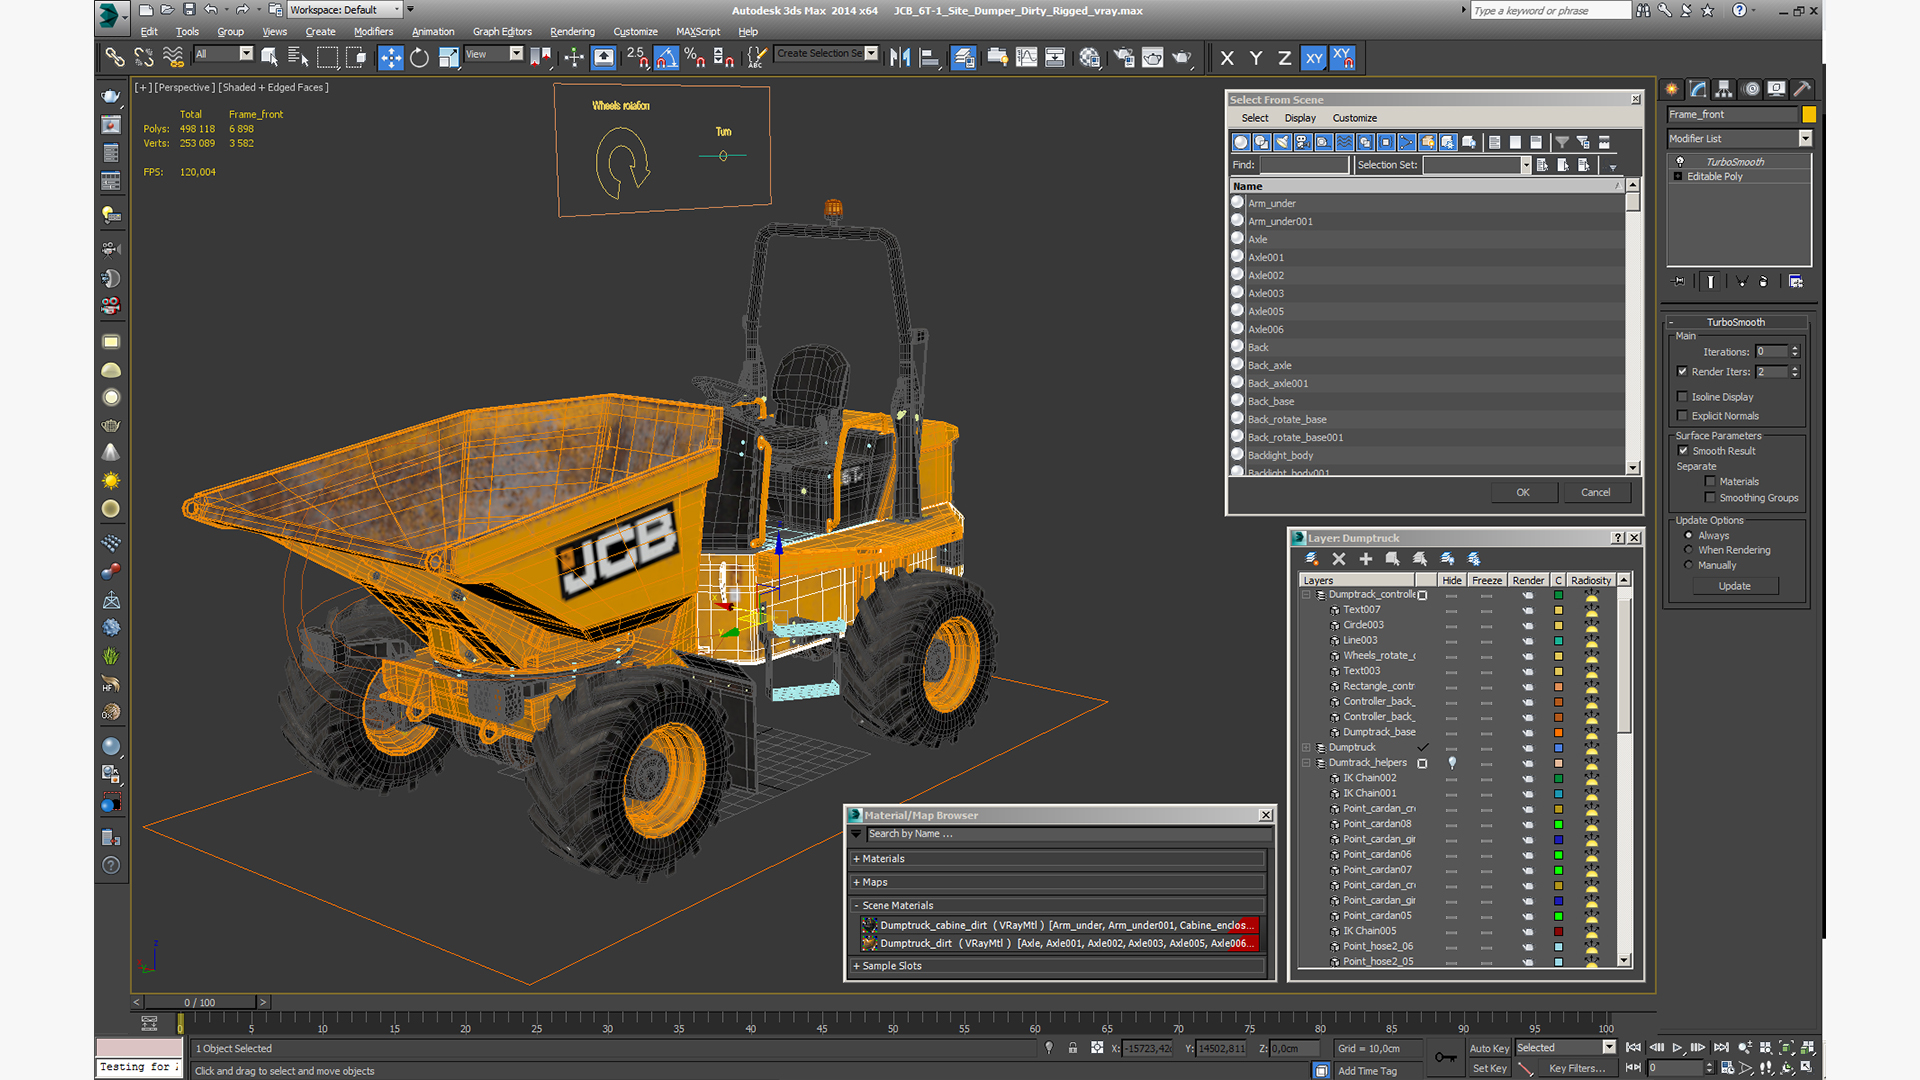The width and height of the screenshot is (1920, 1080).
Task: Select the Manually update option
Action: 1689,565
